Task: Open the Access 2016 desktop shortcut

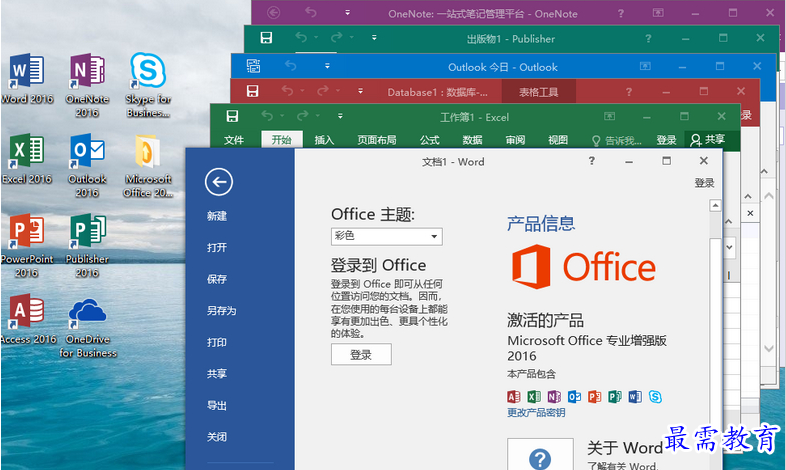Action: pyautogui.click(x=28, y=319)
